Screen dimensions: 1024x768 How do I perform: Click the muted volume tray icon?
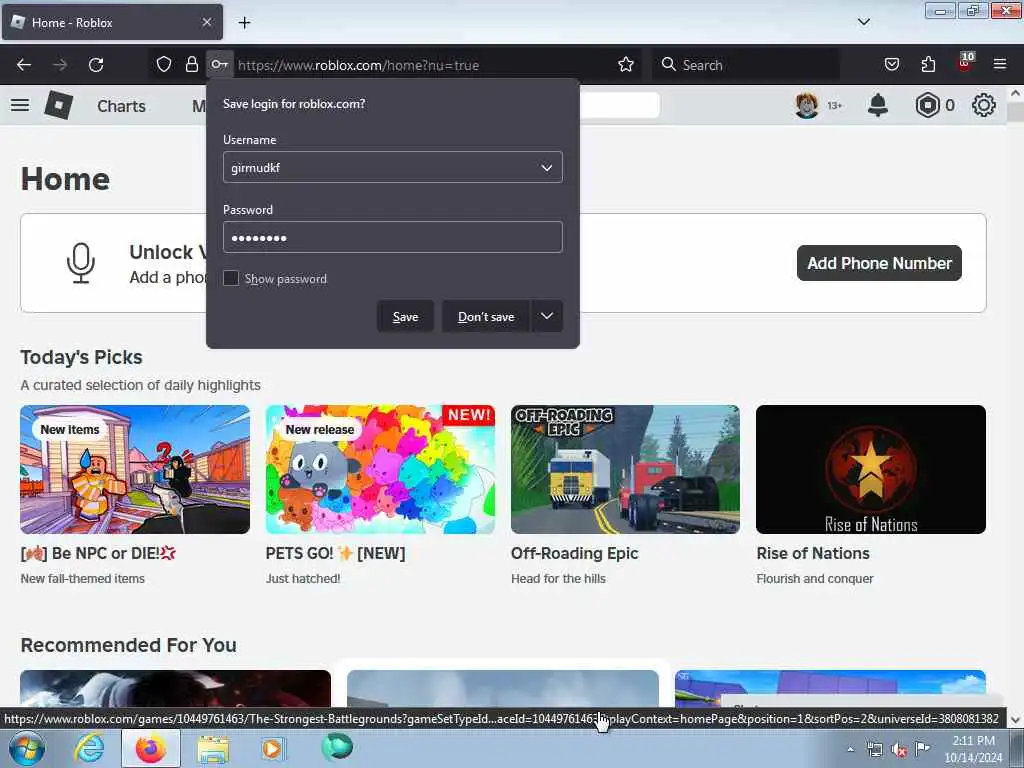pos(899,749)
